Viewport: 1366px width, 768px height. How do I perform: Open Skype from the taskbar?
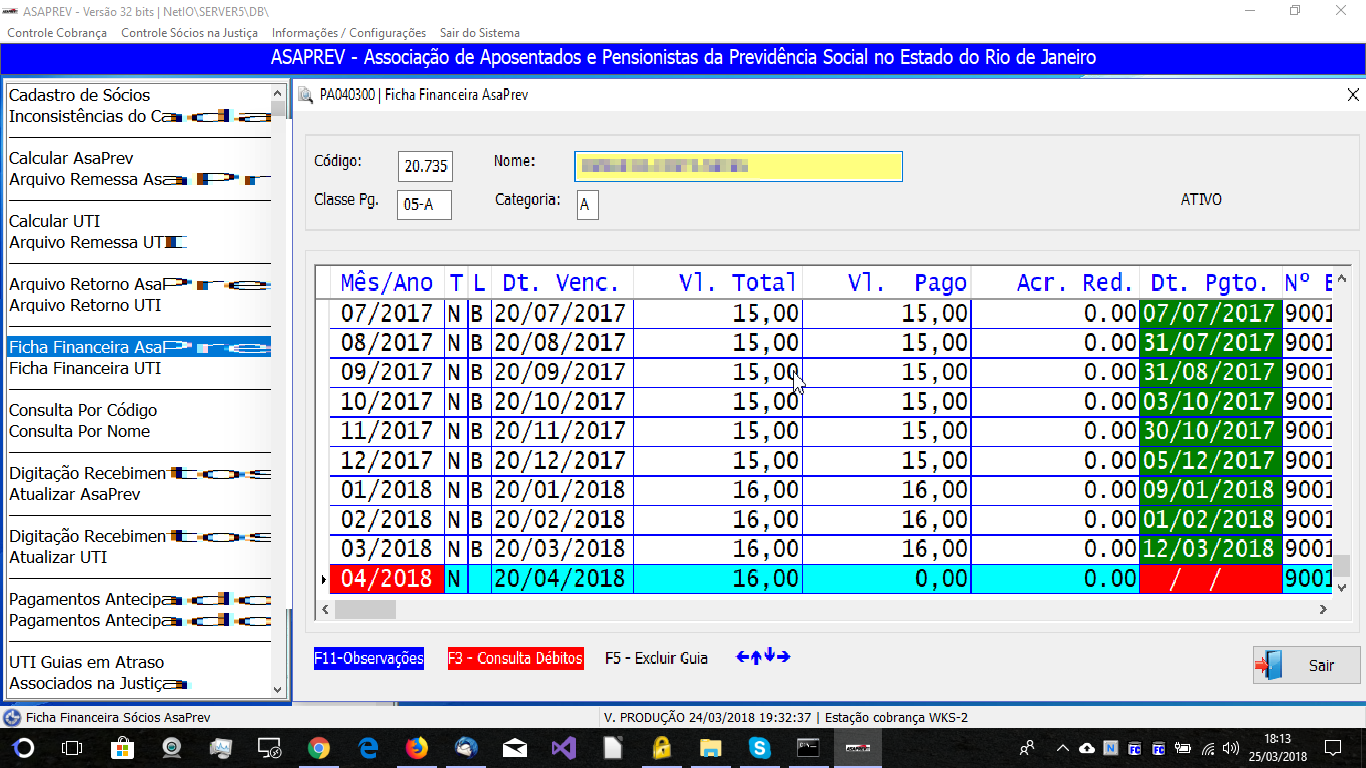[x=760, y=748]
